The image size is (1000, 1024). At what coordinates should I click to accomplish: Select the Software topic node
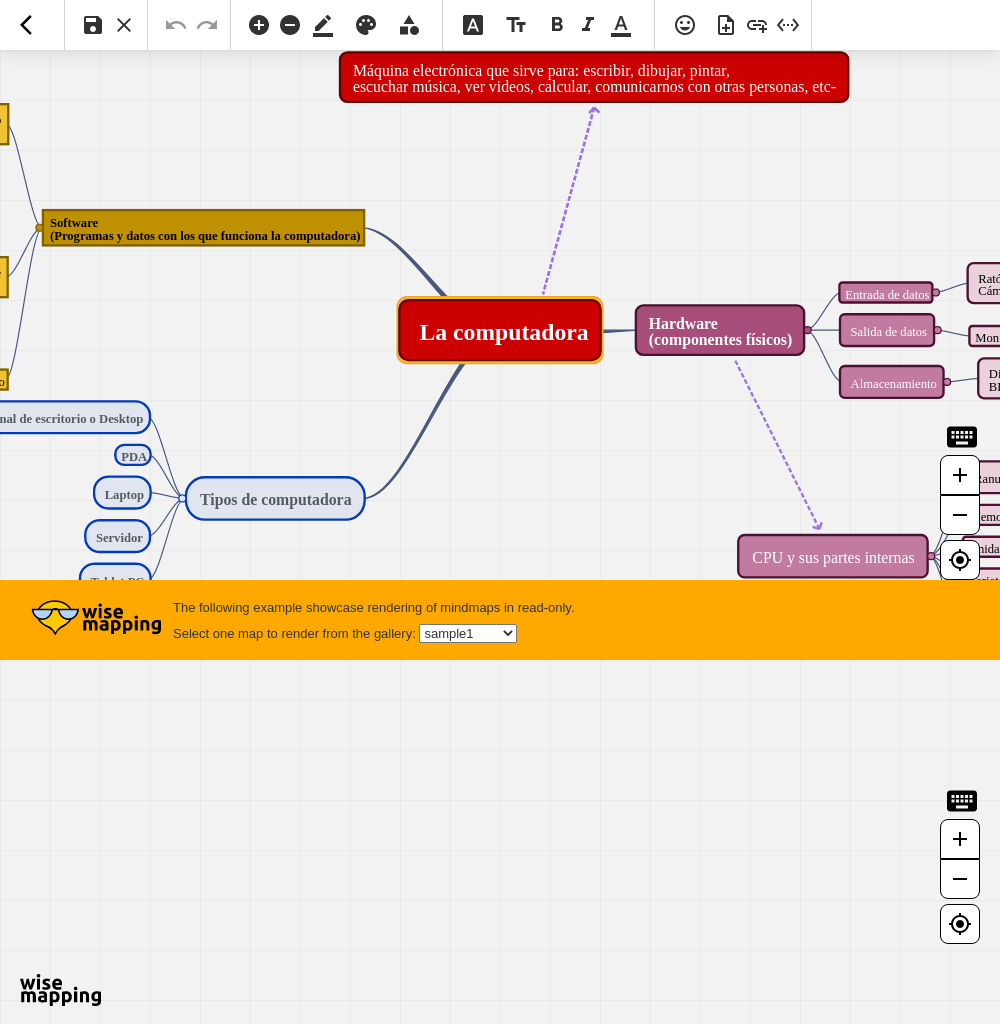203,228
